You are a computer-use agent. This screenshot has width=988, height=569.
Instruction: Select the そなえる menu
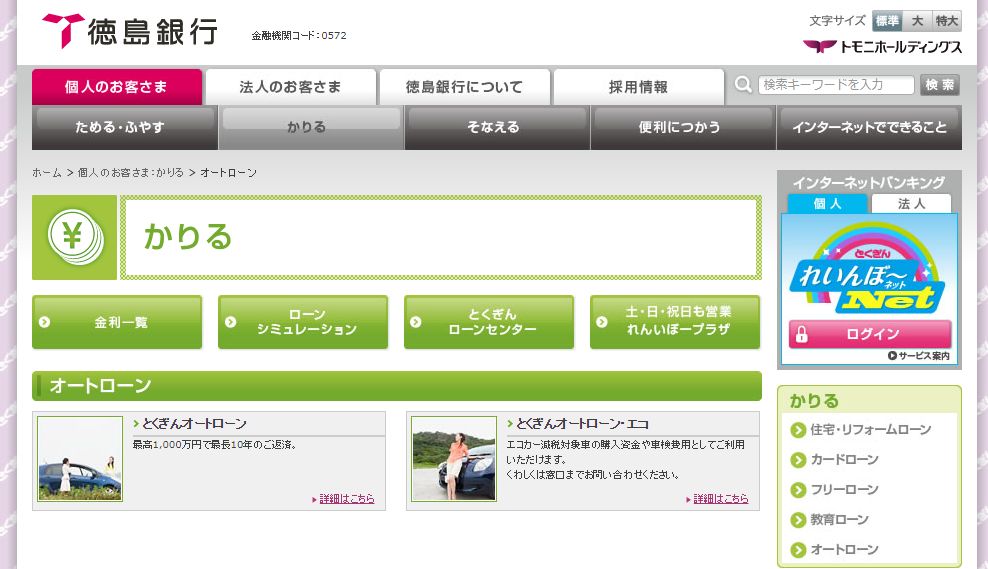497,127
